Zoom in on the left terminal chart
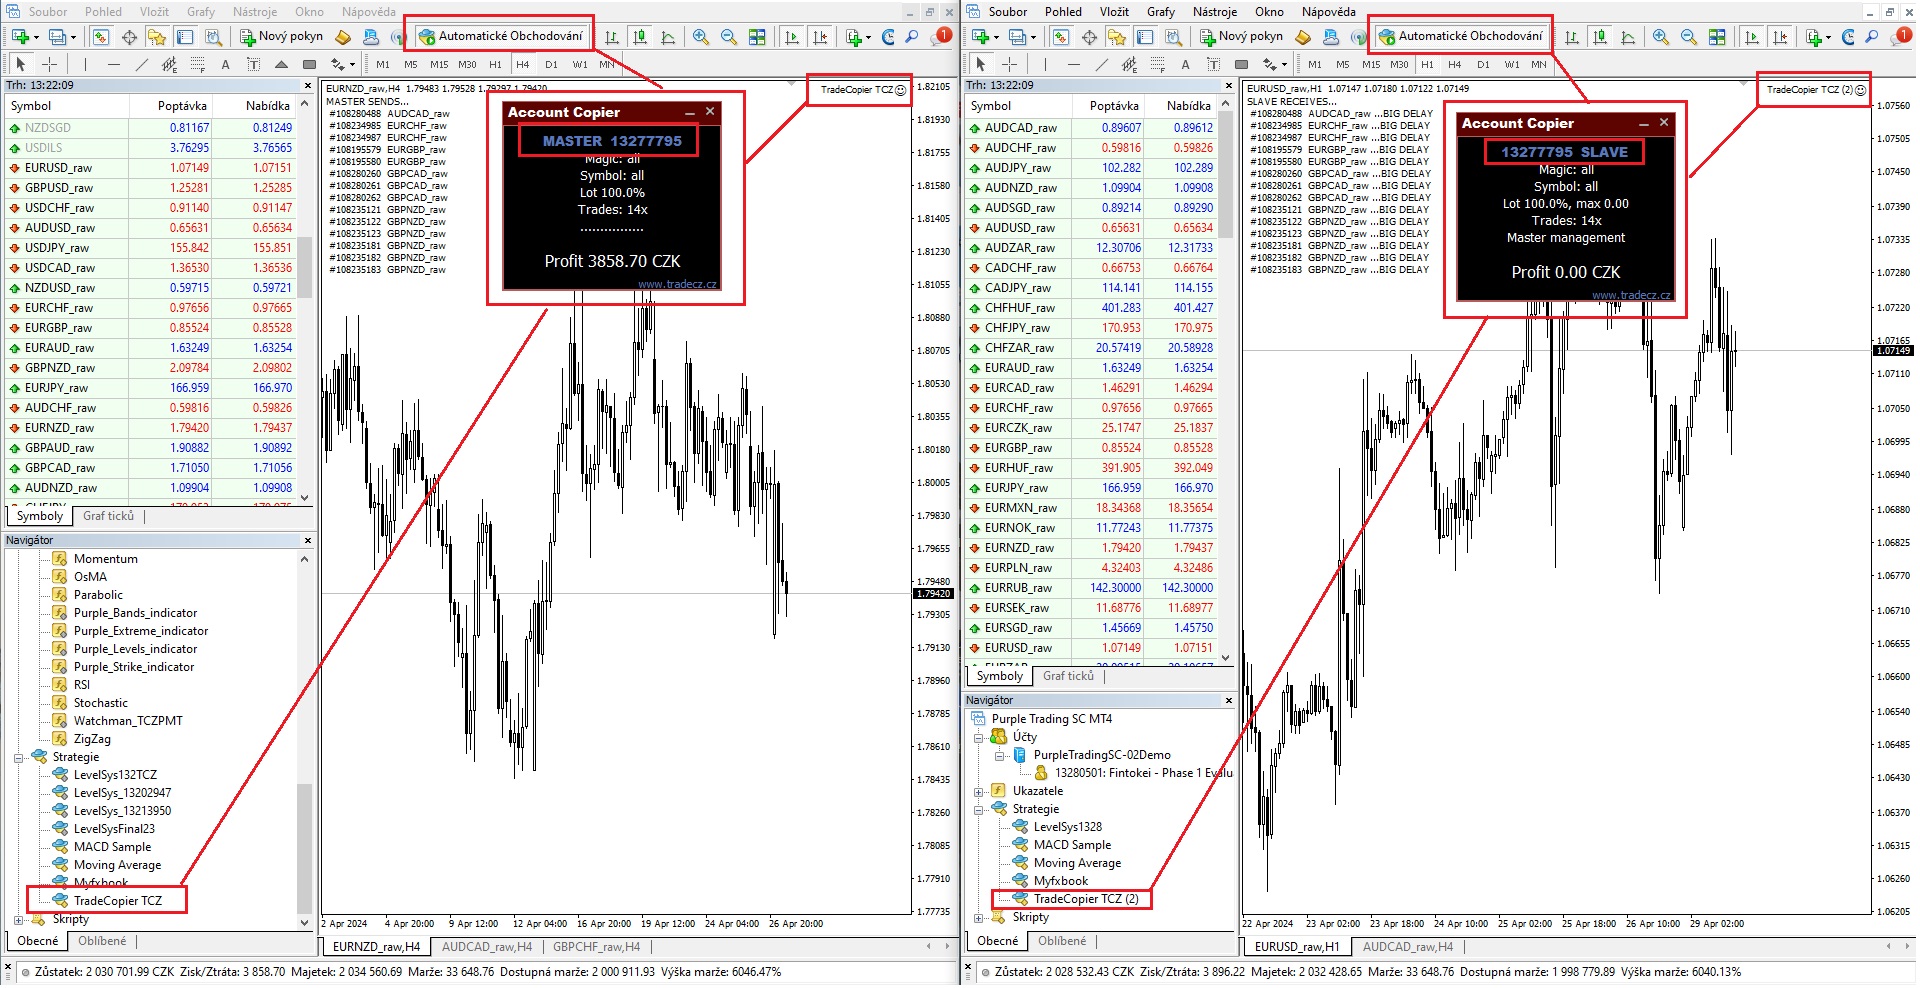Image resolution: width=1920 pixels, height=988 pixels. click(701, 37)
